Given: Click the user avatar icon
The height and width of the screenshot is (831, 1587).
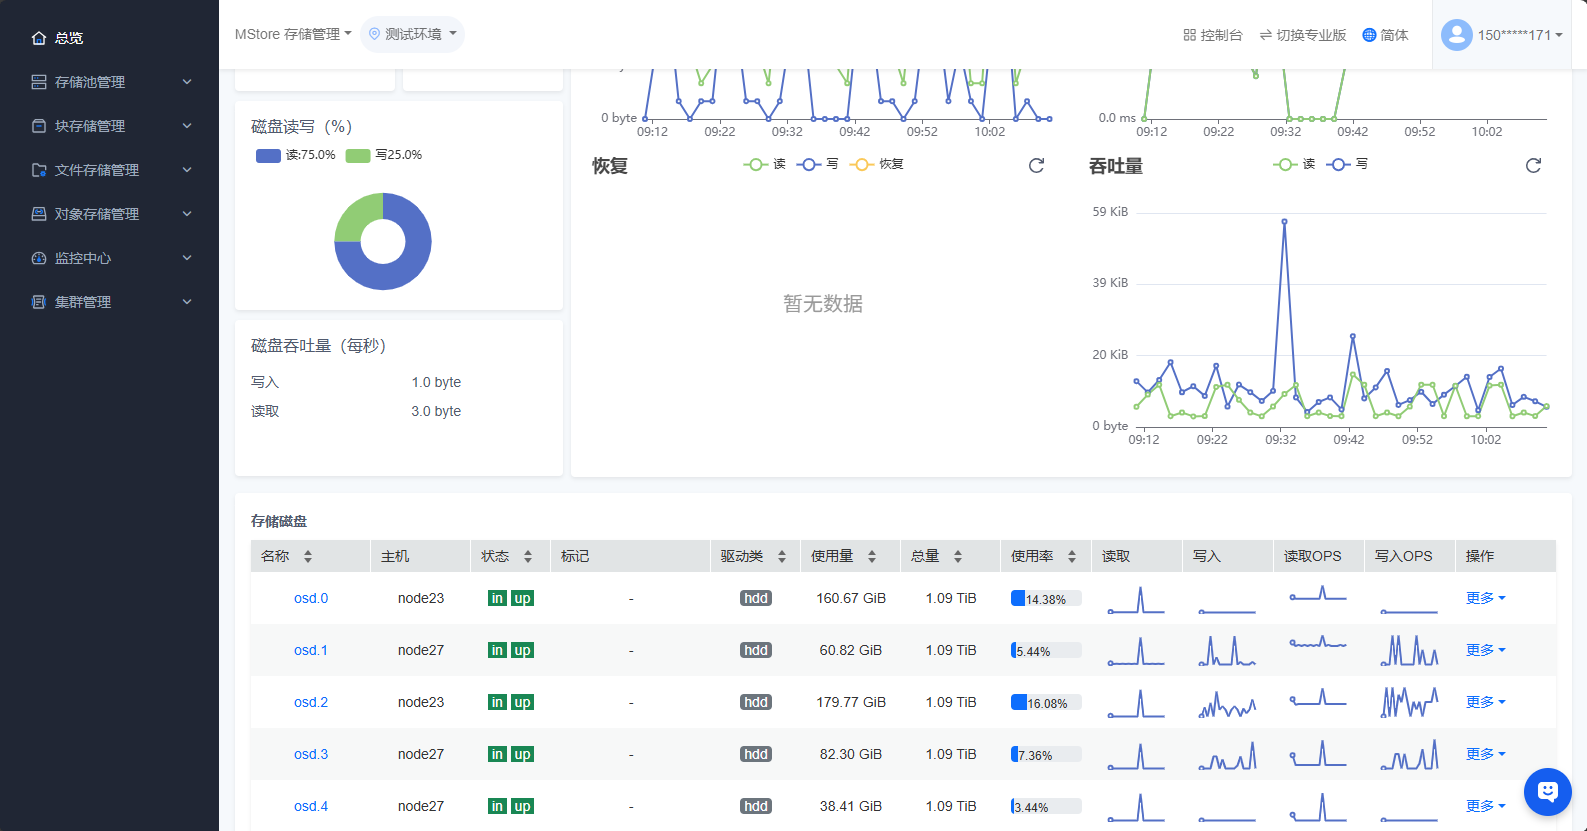Looking at the screenshot, I should pos(1456,35).
